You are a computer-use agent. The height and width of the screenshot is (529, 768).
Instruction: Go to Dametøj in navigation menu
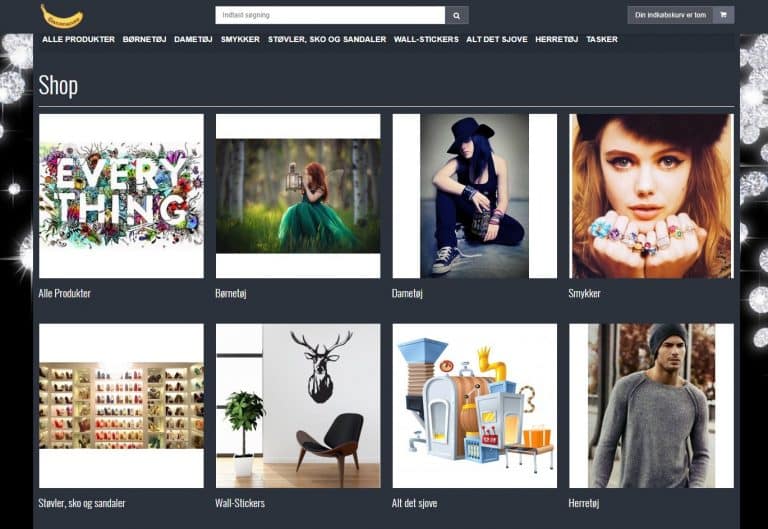click(193, 39)
